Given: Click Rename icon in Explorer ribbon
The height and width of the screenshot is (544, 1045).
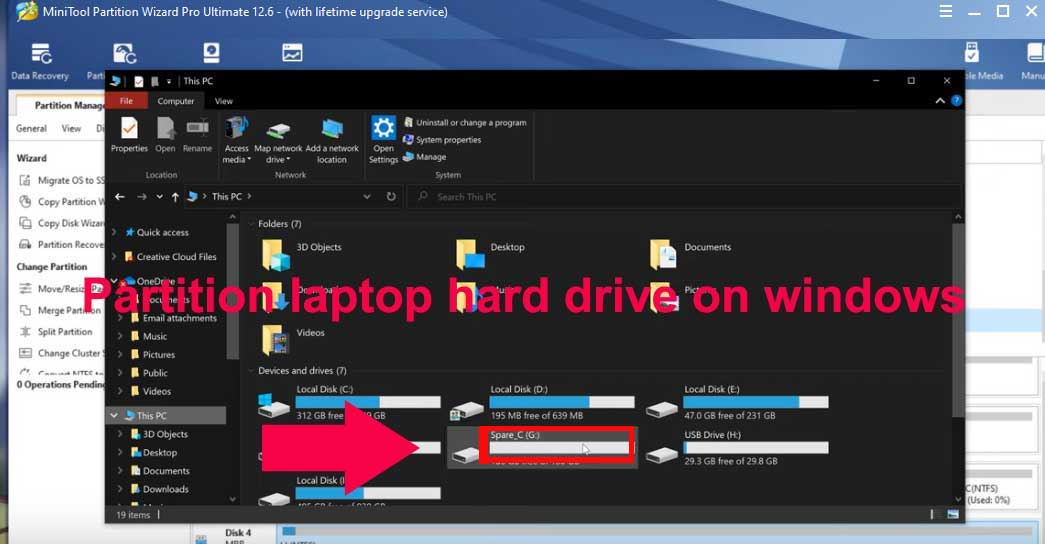Looking at the screenshot, I should click(x=197, y=135).
